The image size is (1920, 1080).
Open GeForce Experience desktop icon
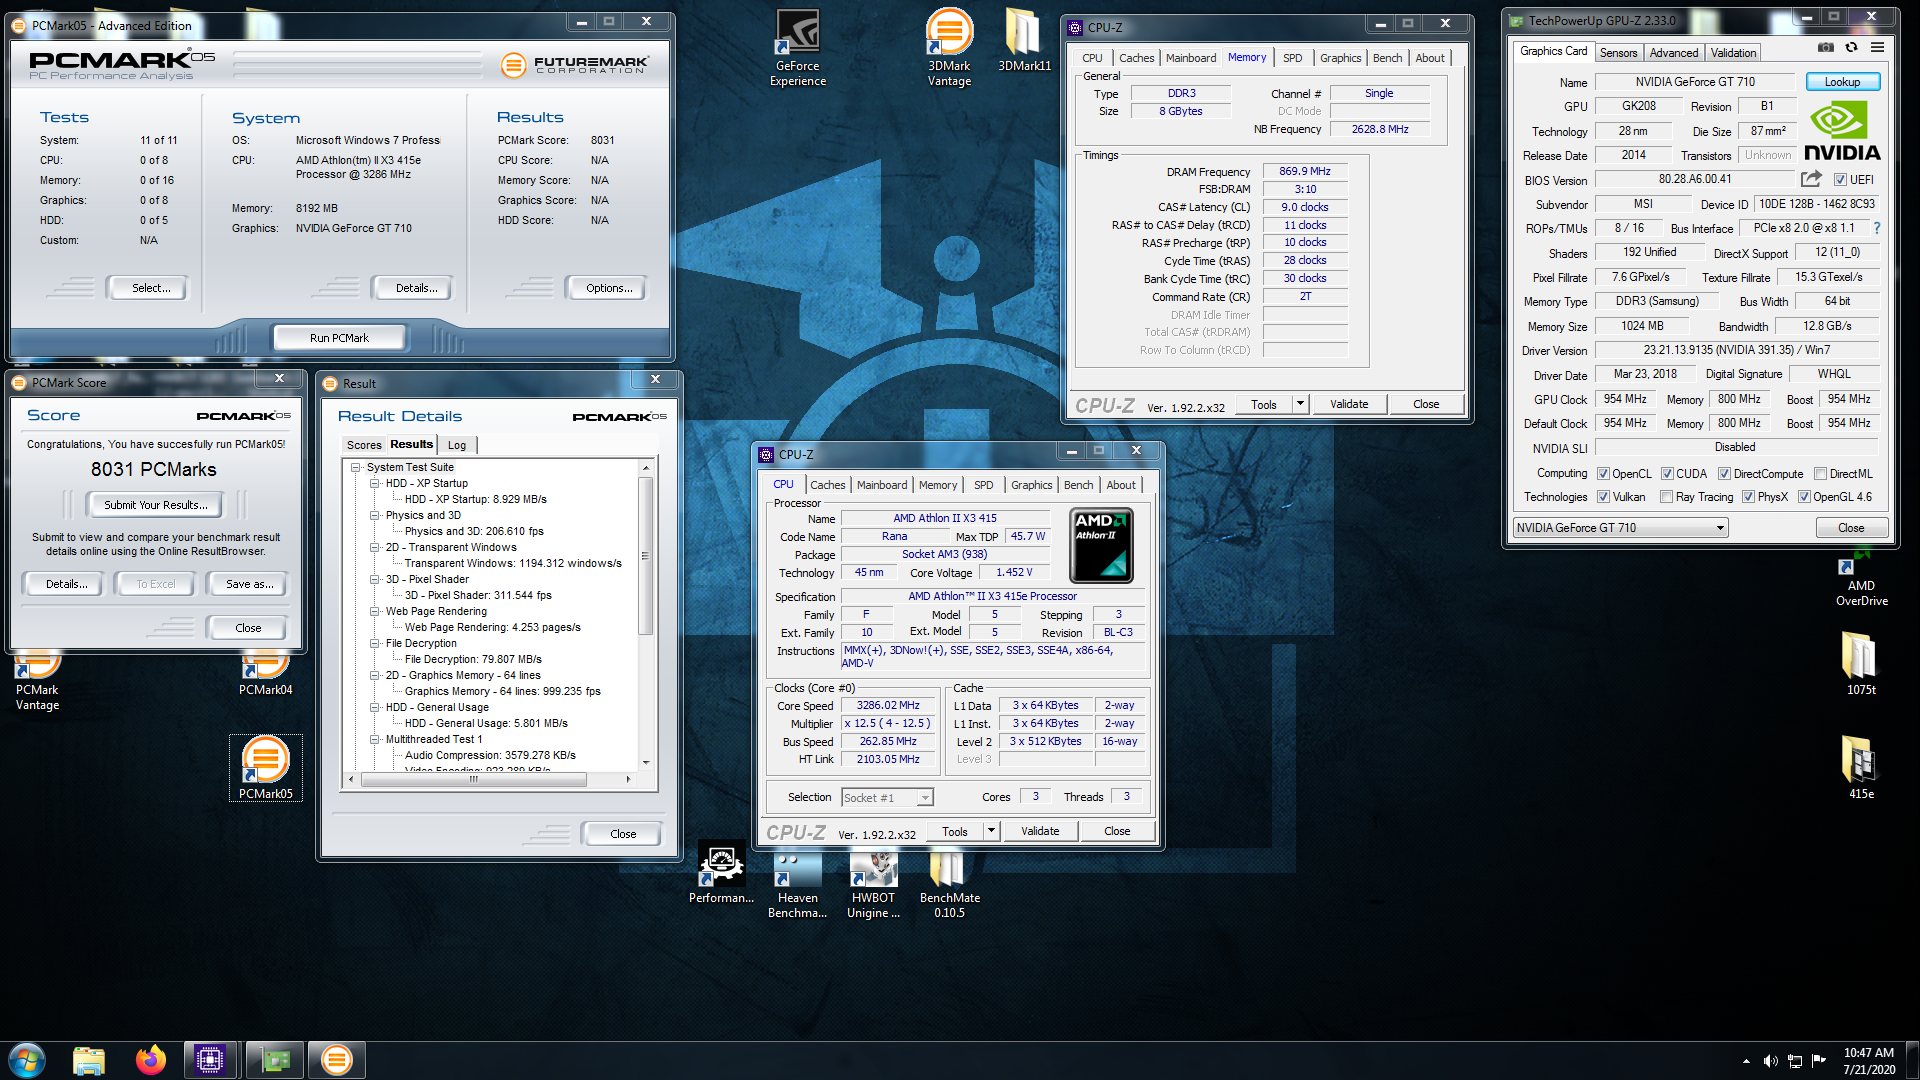pos(798,48)
